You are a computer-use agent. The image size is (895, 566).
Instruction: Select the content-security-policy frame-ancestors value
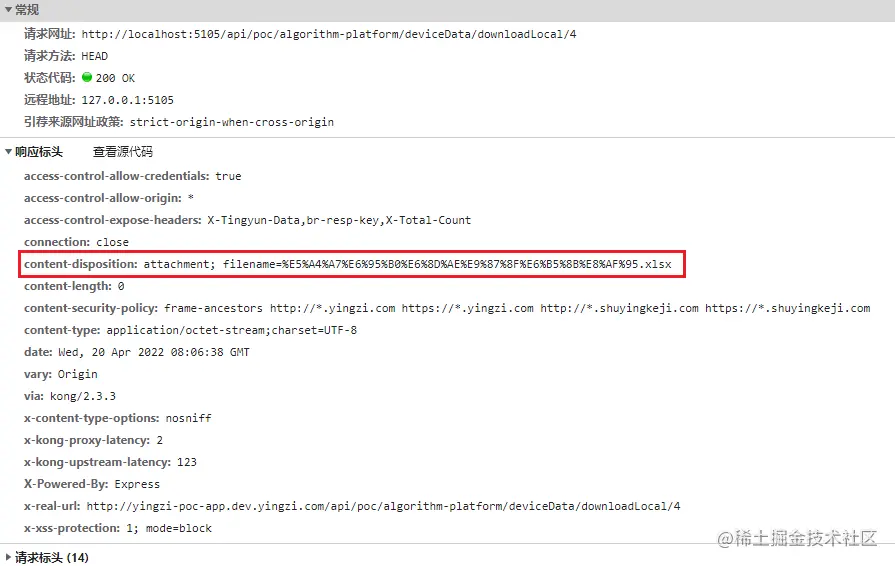517,308
